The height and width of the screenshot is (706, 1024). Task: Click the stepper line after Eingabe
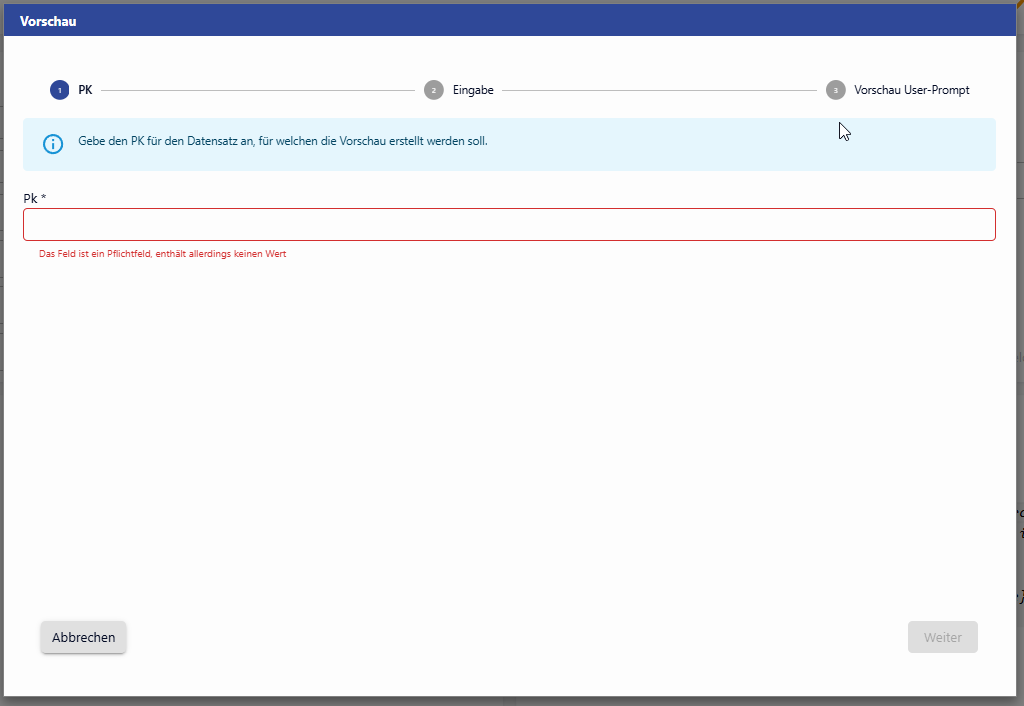pos(659,90)
